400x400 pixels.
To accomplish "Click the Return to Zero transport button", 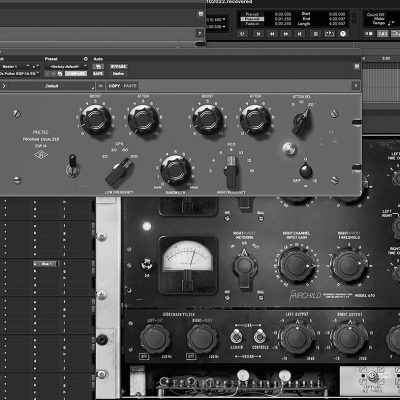I will click(x=258, y=34).
